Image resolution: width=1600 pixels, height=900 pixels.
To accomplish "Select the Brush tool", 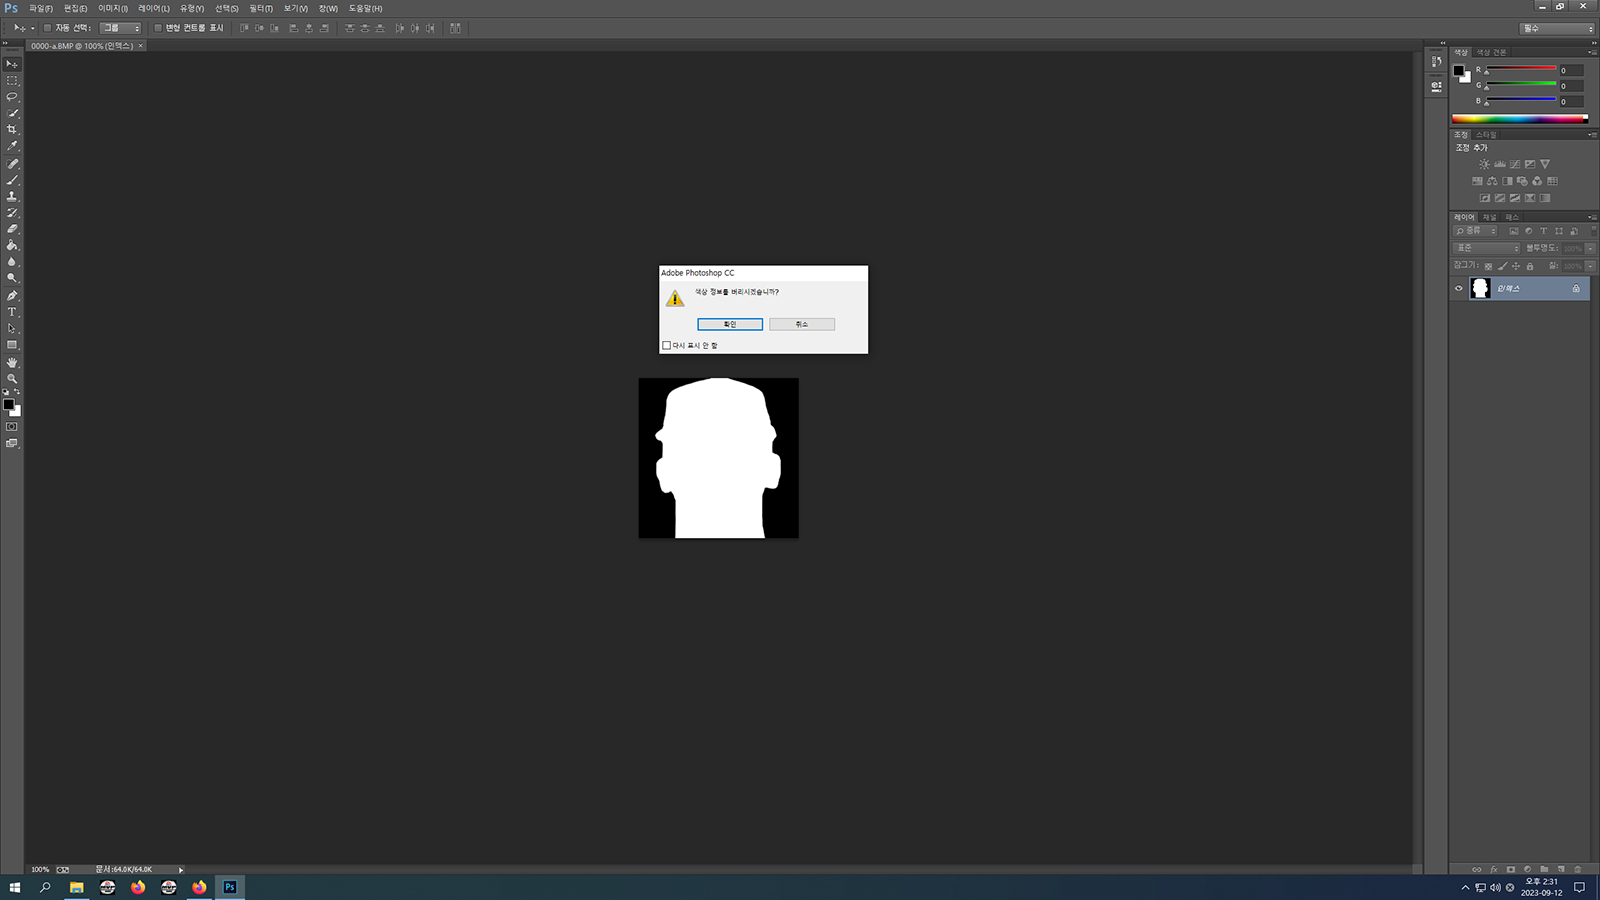I will [x=12, y=180].
